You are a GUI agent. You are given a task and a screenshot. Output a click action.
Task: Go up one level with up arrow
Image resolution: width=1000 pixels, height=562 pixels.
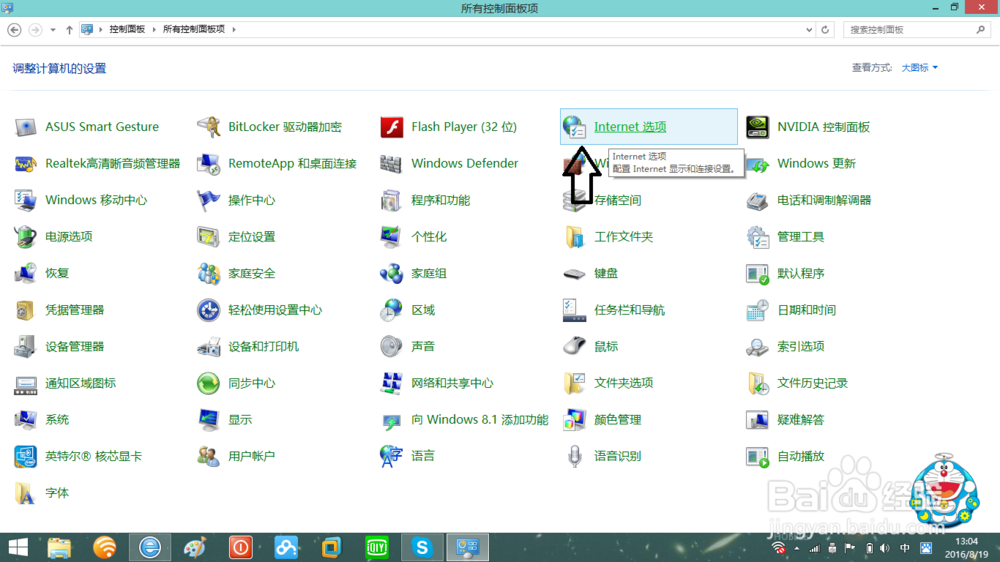click(x=69, y=29)
